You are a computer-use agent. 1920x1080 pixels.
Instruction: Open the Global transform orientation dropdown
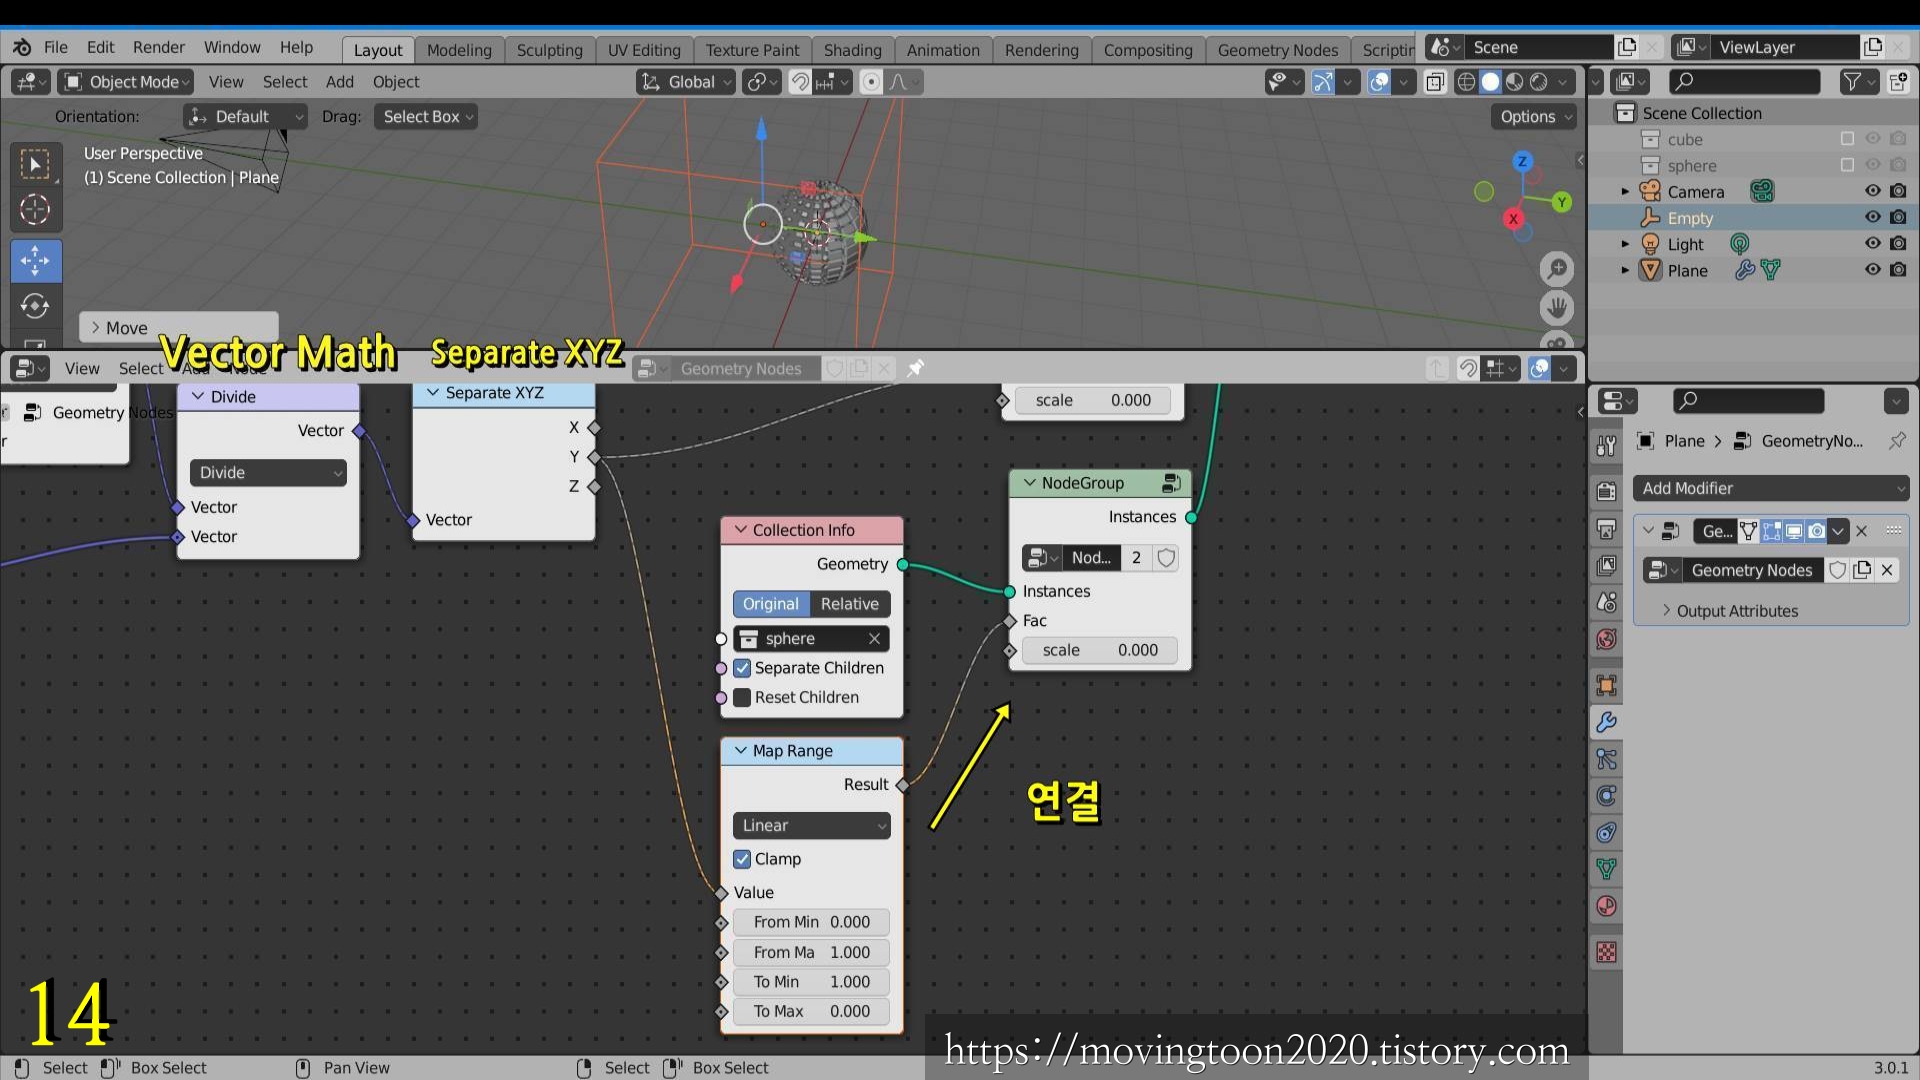click(686, 82)
